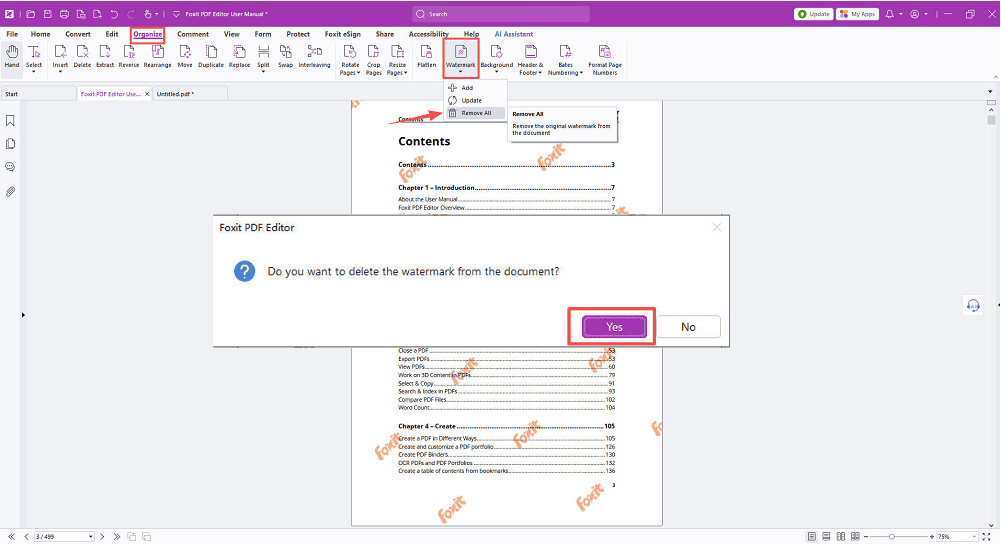This screenshot has width=1001, height=550.
Task: Open the Select tool dropdown
Action: tap(34, 72)
